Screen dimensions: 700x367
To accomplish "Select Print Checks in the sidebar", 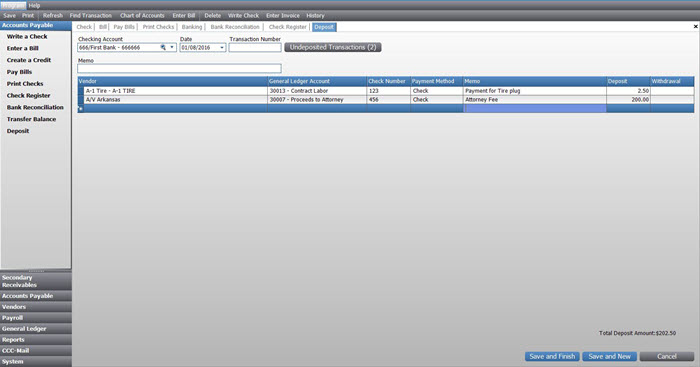I will pyautogui.click(x=25, y=84).
